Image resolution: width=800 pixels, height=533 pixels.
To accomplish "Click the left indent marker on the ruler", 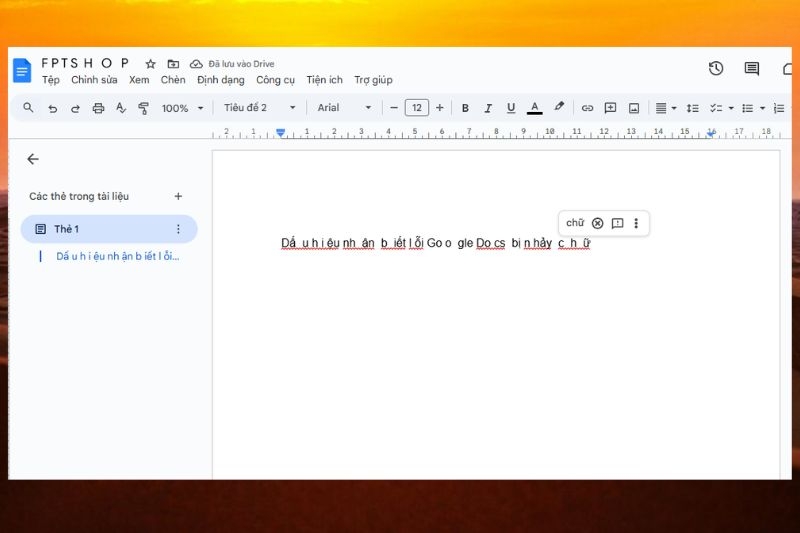I will pos(281,133).
